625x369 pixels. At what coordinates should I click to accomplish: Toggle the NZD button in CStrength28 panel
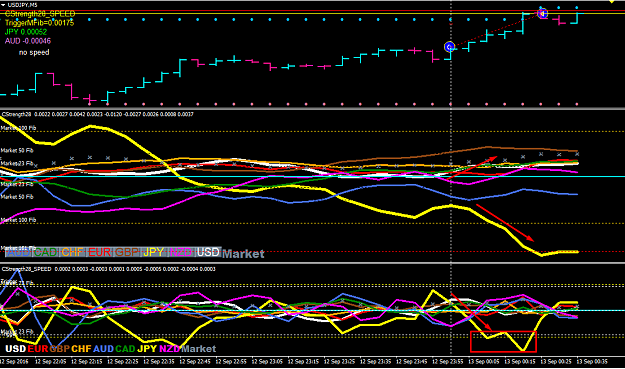coord(181,252)
